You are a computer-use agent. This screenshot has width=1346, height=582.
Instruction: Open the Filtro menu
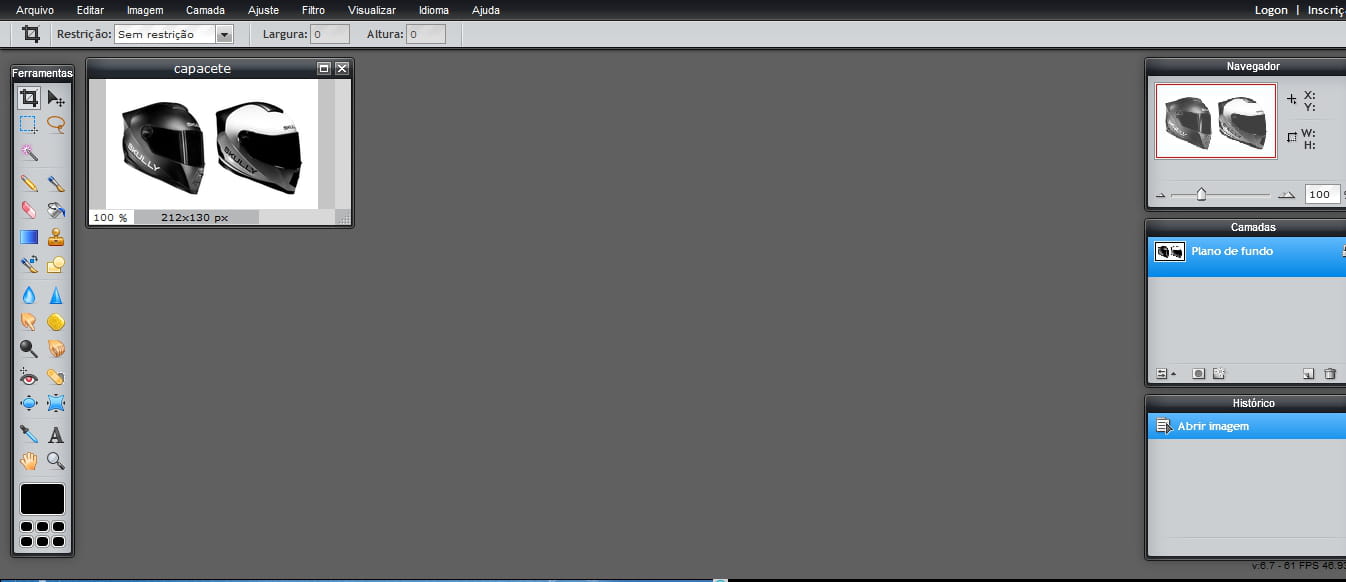[x=313, y=10]
